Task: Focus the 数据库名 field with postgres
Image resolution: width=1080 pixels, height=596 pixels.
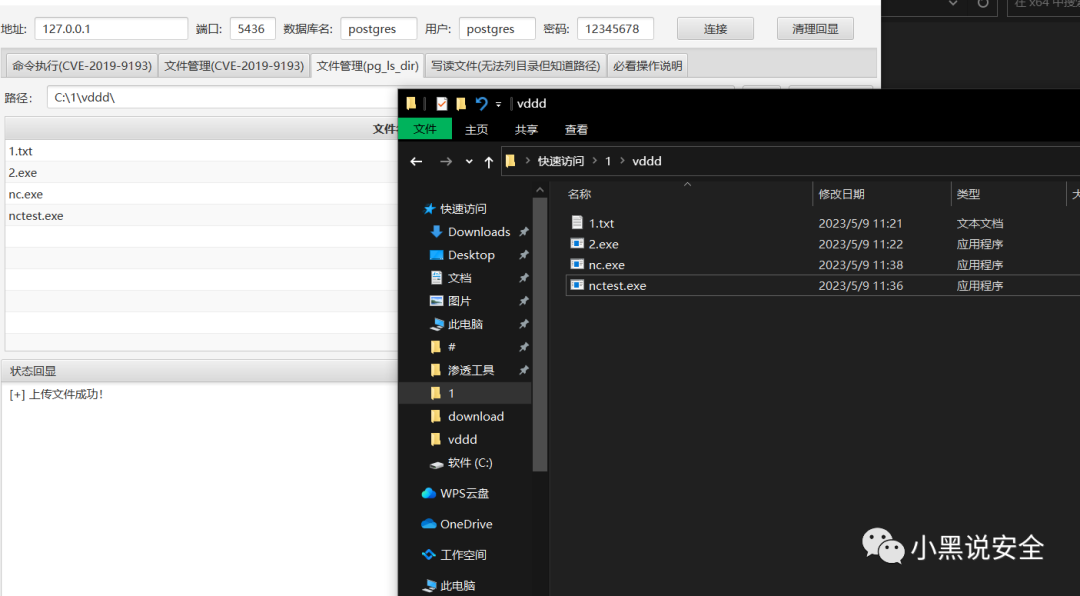Action: tap(378, 29)
